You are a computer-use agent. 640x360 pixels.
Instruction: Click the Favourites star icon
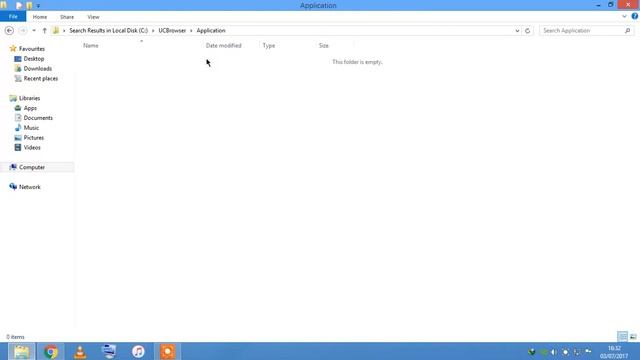click(13, 49)
